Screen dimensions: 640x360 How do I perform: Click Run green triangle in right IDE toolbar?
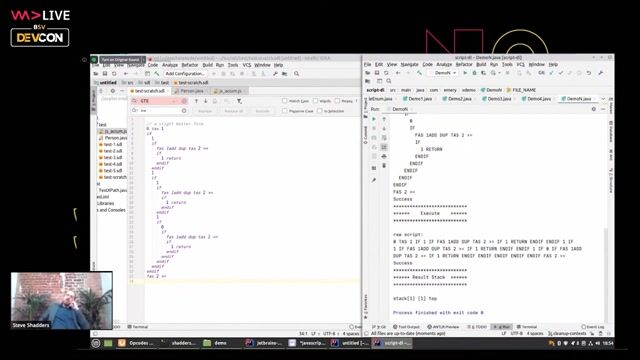click(x=464, y=73)
